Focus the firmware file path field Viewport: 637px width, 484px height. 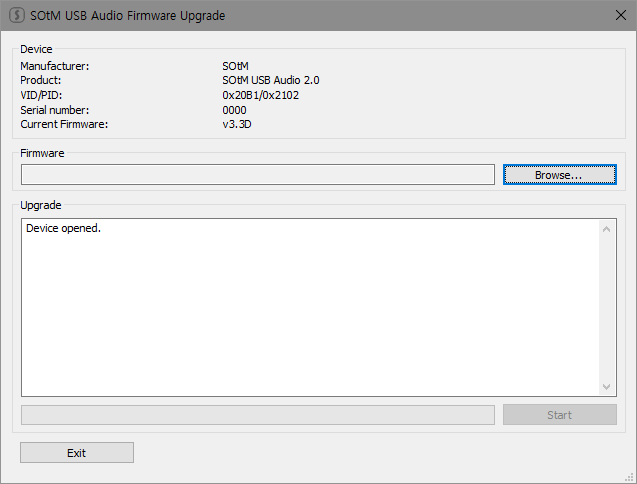(x=258, y=175)
